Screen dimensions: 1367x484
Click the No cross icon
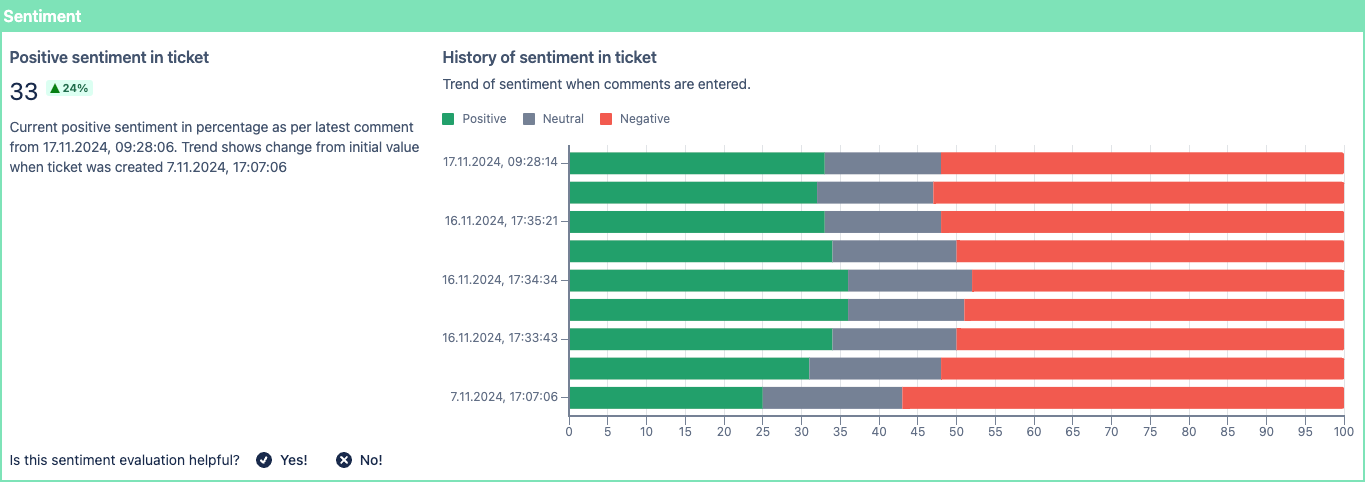[344, 460]
